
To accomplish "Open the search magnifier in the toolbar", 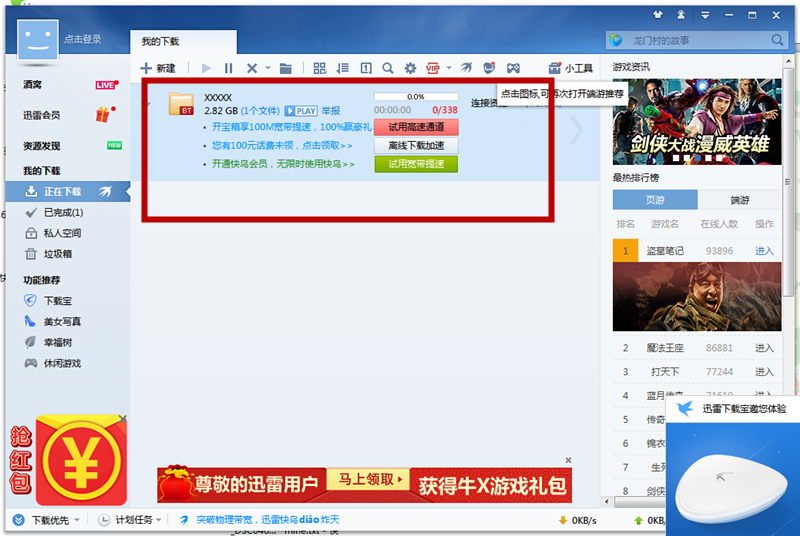I will tap(388, 68).
